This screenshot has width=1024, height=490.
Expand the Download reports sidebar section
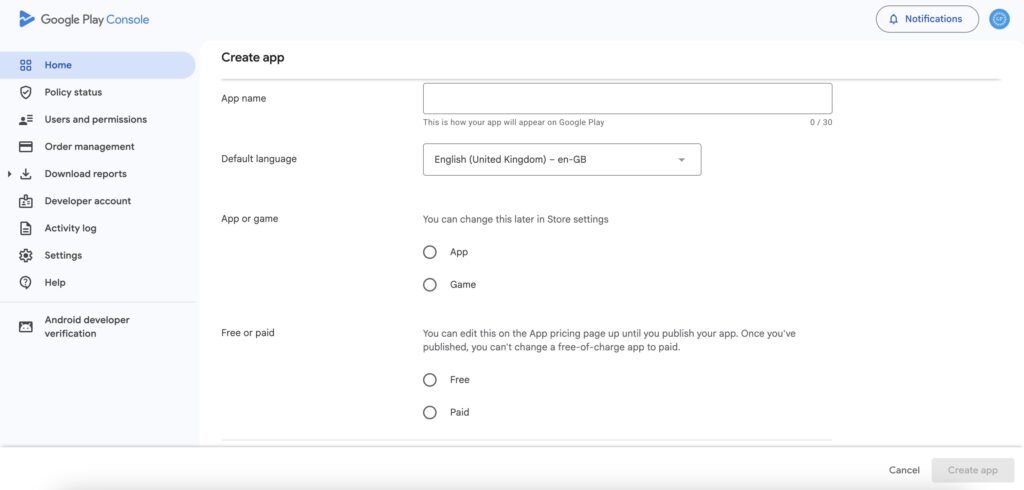coord(9,174)
